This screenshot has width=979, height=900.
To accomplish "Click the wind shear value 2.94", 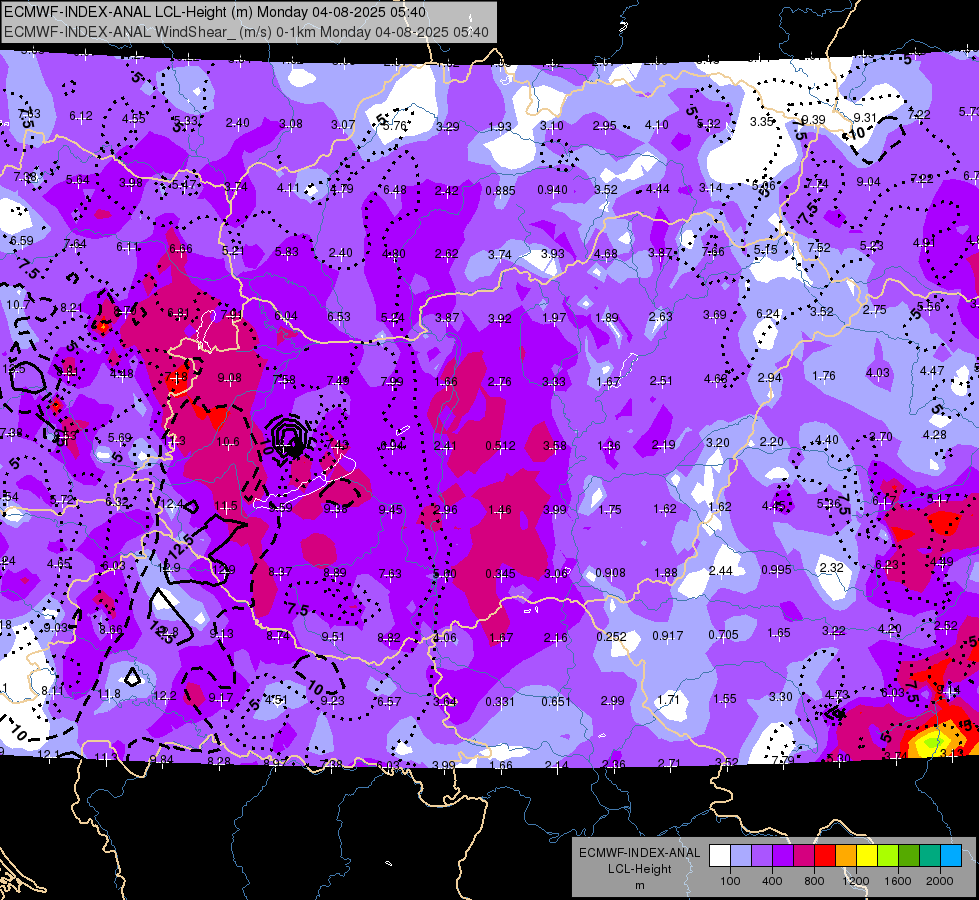I will pyautogui.click(x=769, y=377).
